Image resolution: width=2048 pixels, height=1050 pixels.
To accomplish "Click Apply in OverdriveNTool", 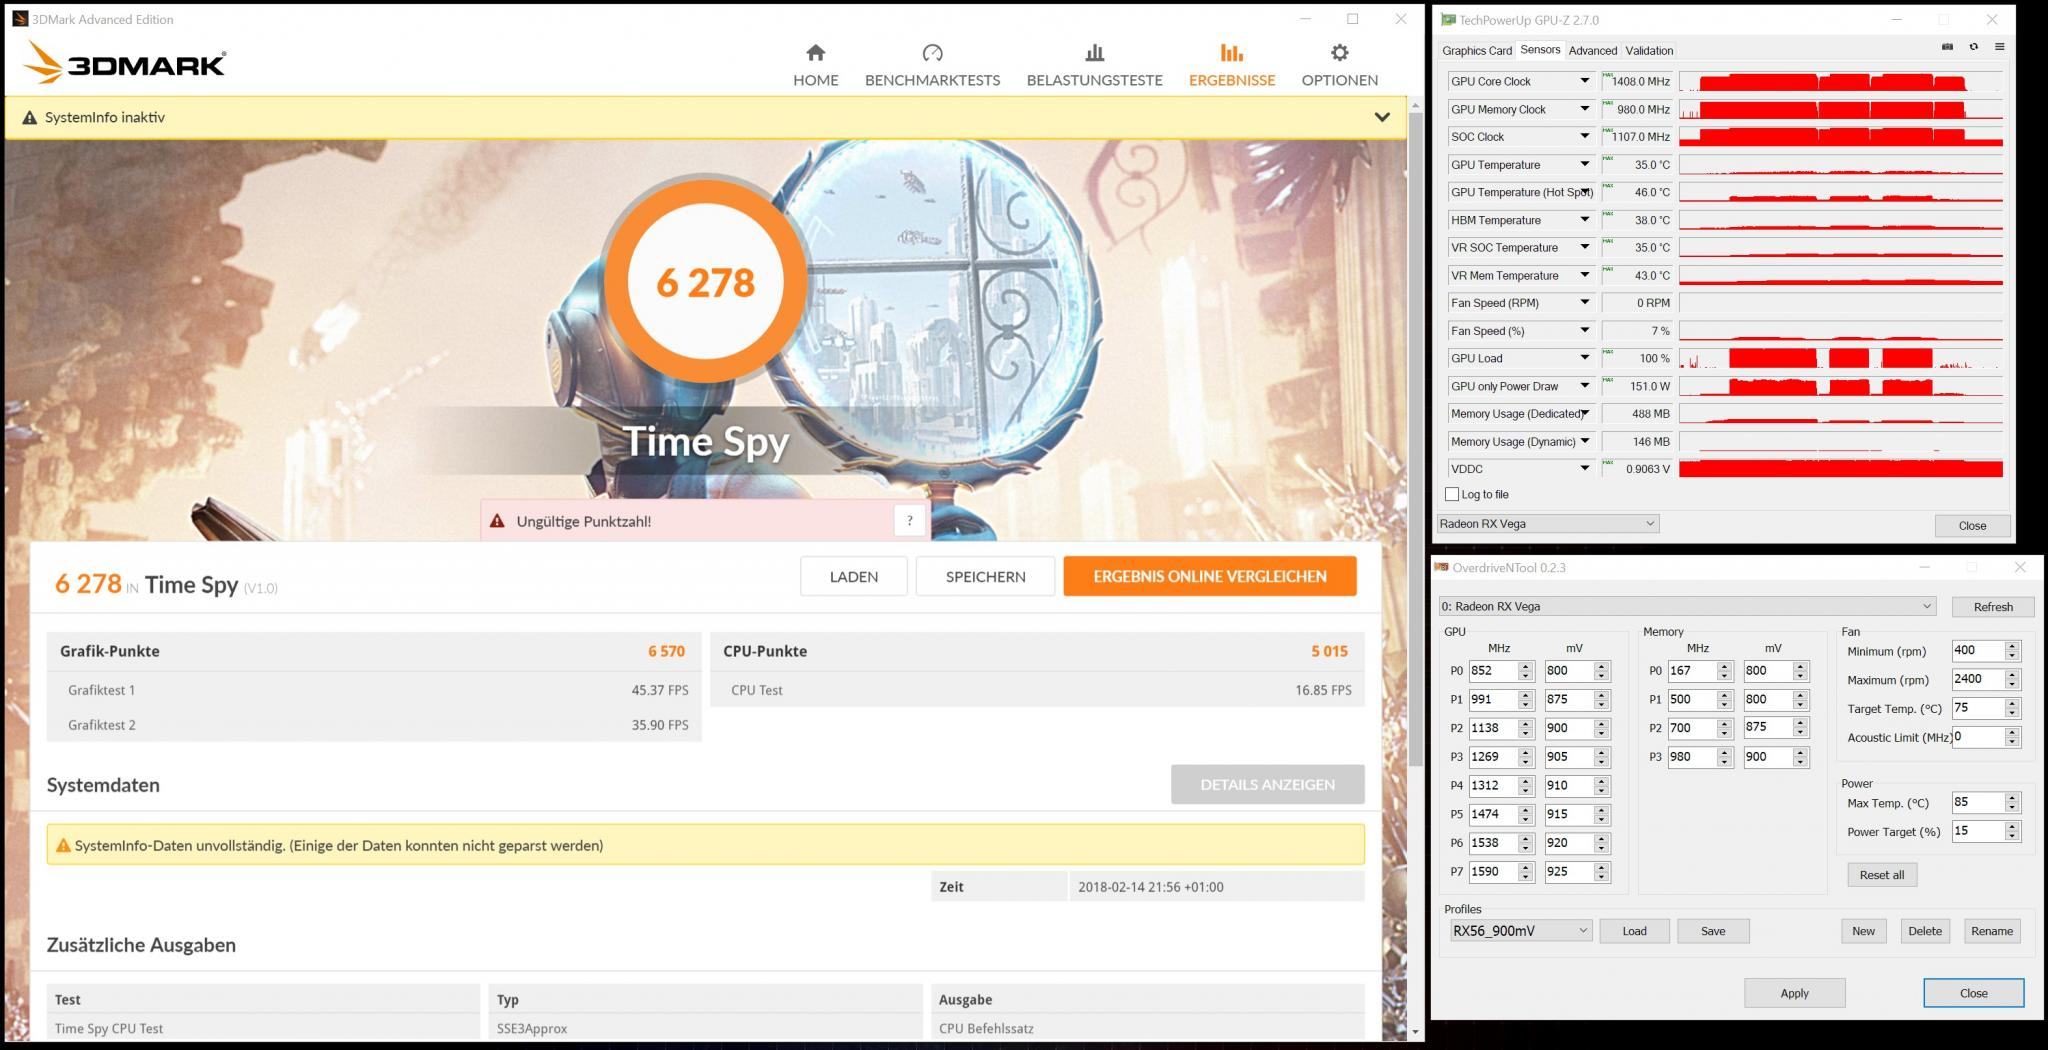I will [x=1794, y=993].
